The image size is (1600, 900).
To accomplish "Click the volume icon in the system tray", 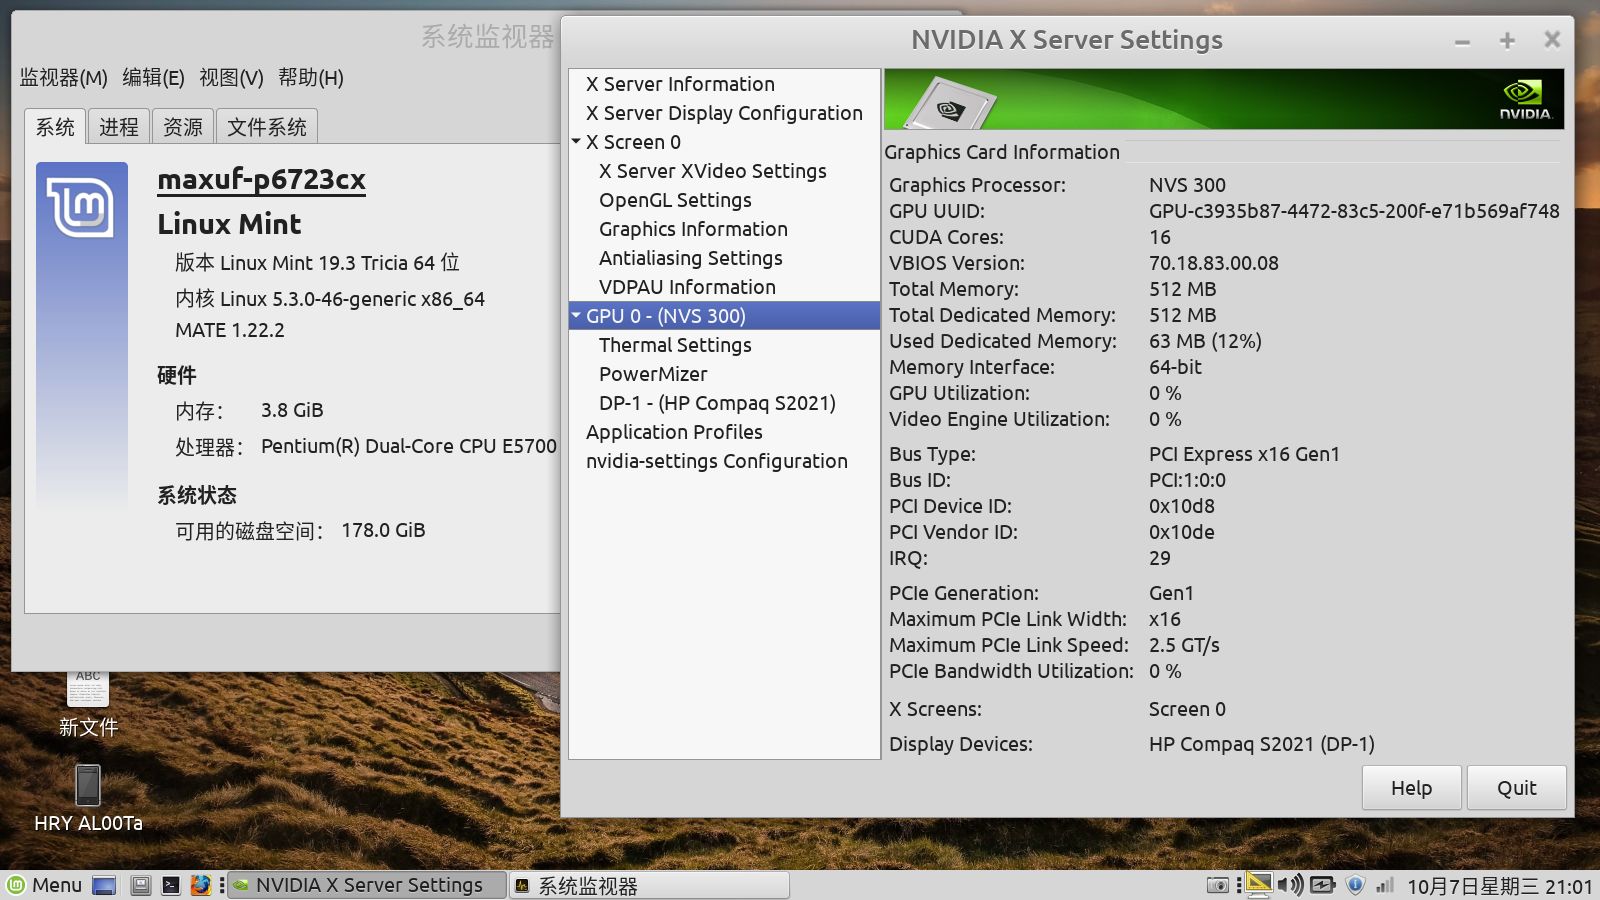I will pyautogui.click(x=1290, y=885).
